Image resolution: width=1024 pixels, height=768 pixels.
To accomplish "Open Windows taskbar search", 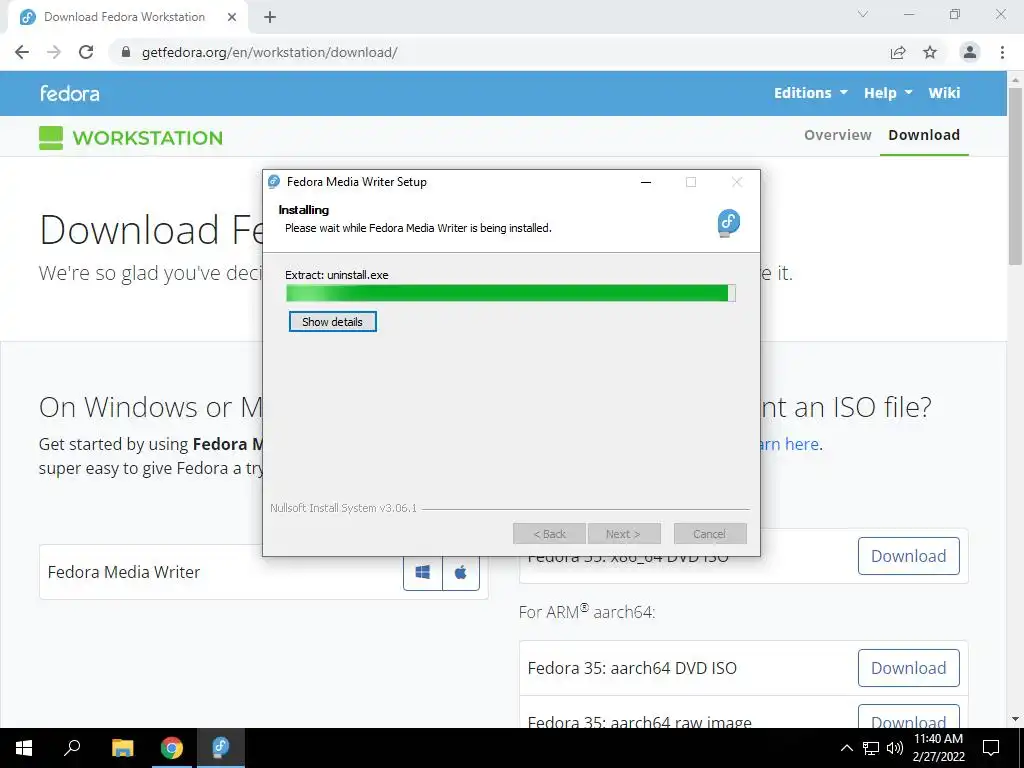I will [72, 748].
